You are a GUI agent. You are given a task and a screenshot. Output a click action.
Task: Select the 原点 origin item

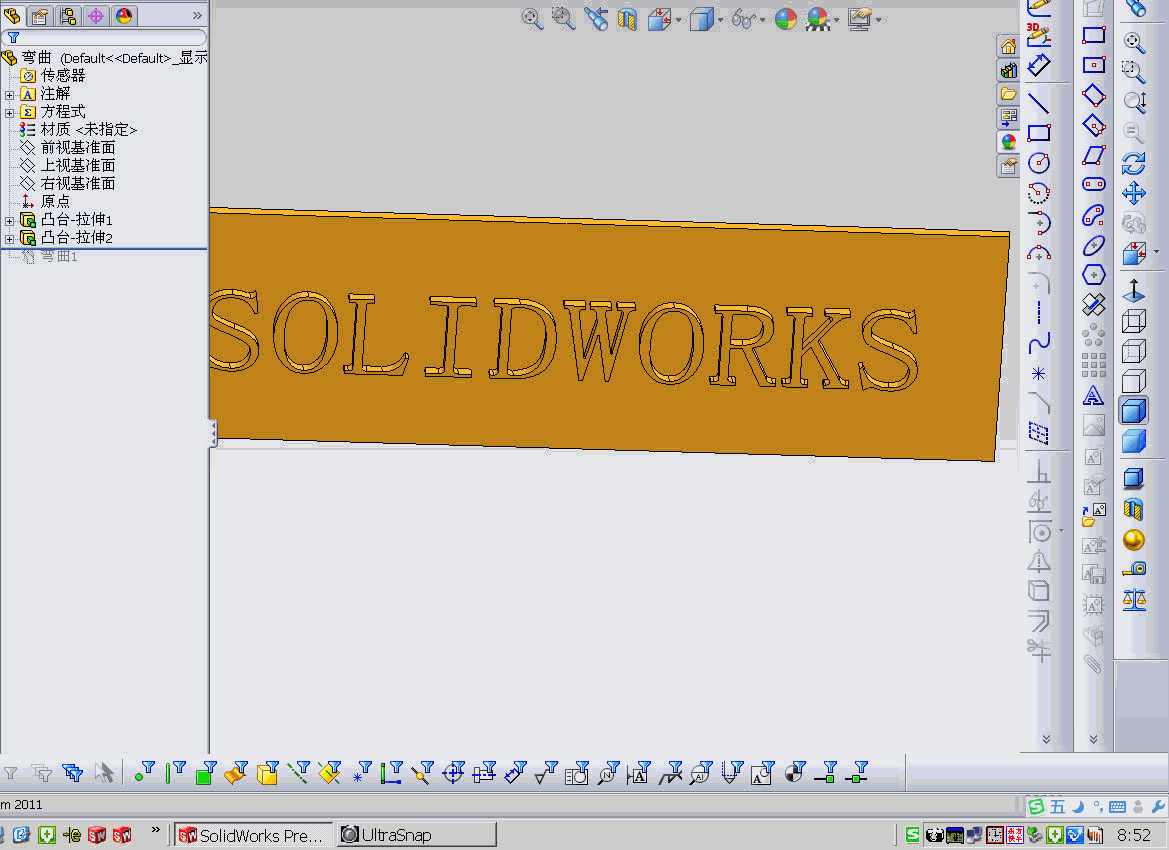point(54,201)
